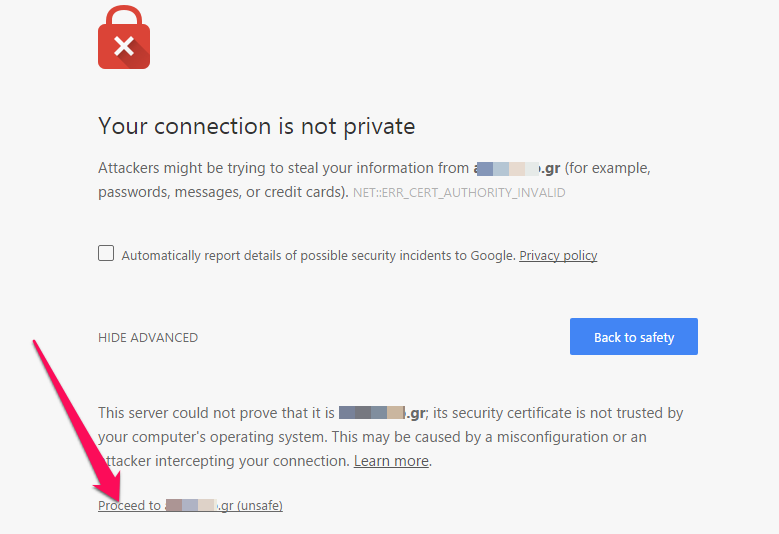Click 'Your connection is not private' heading
Viewport: 779px width, 534px height.
pos(256,126)
